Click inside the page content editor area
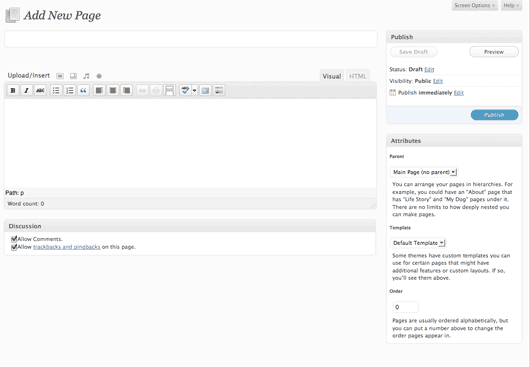The image size is (530, 367). (190, 143)
